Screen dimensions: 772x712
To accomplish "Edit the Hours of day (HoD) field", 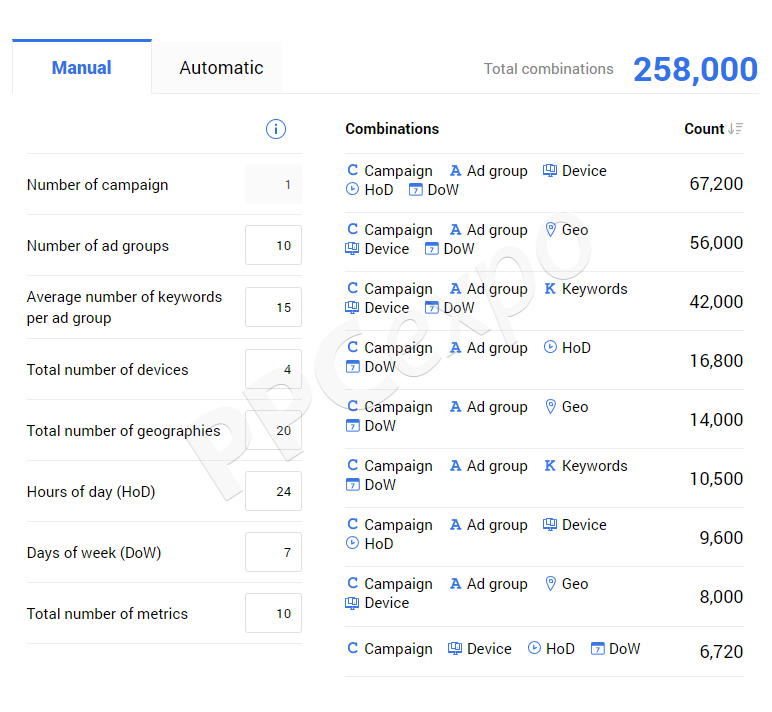I will (x=273, y=491).
